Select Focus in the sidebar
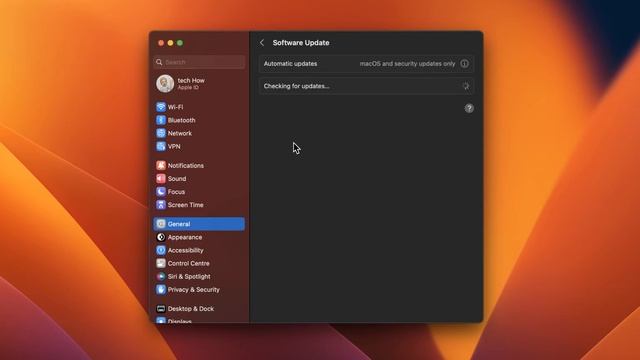 176,191
